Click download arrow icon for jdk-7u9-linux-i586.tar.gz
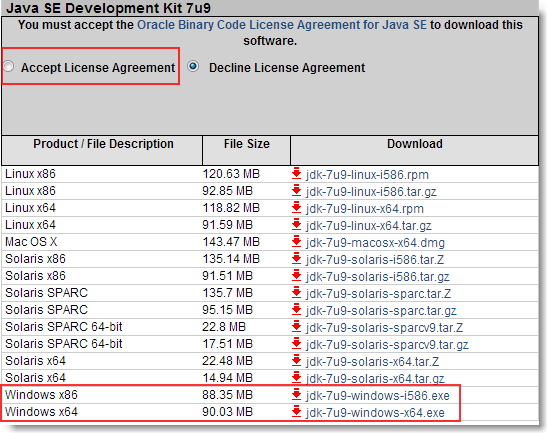This screenshot has width=547, height=433. (296, 191)
